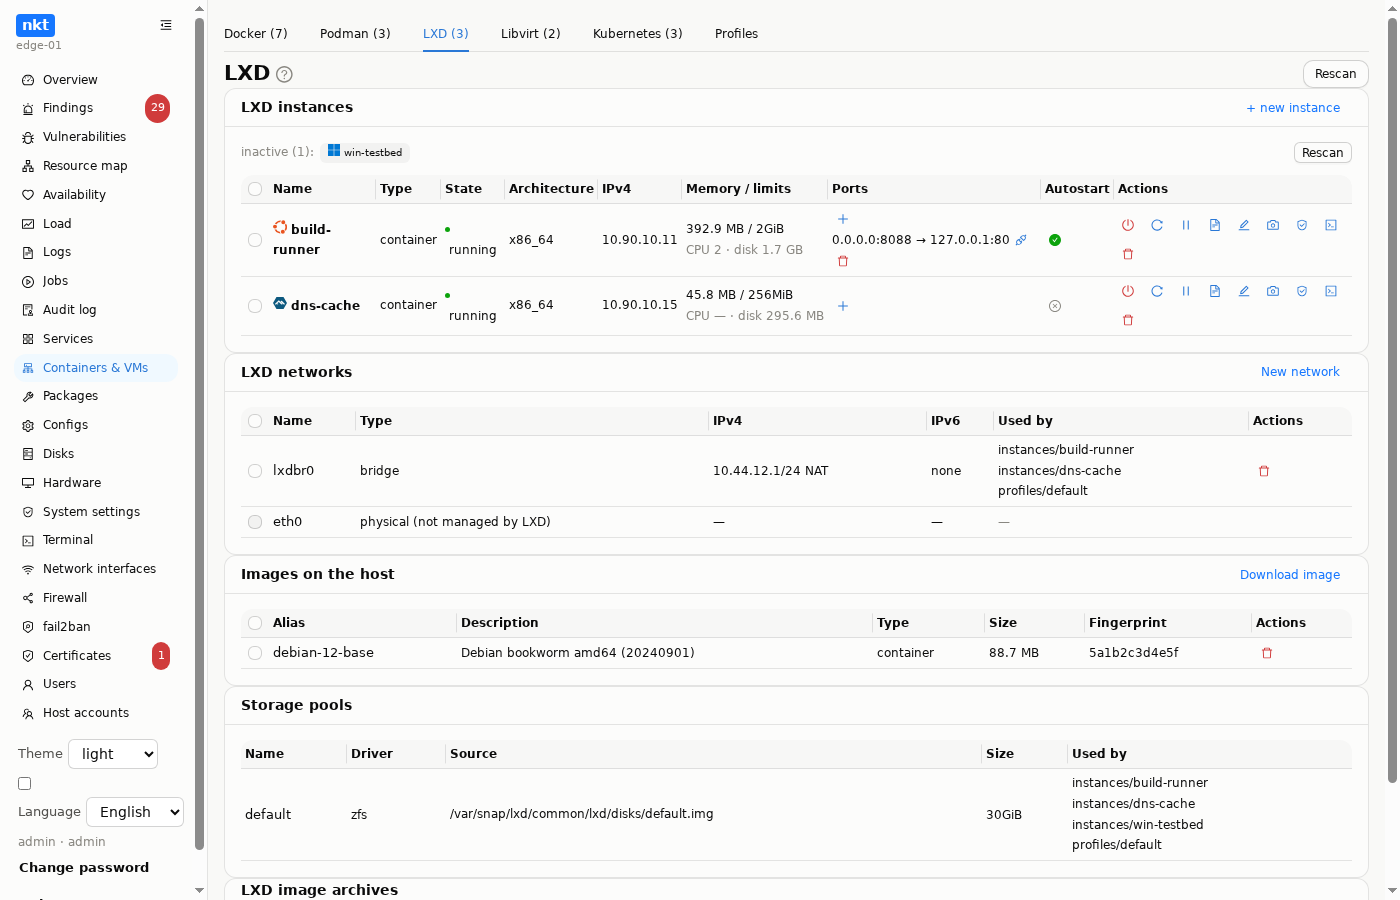Open the inactive win-testbed instance chip
1400x900 pixels.
point(365,152)
